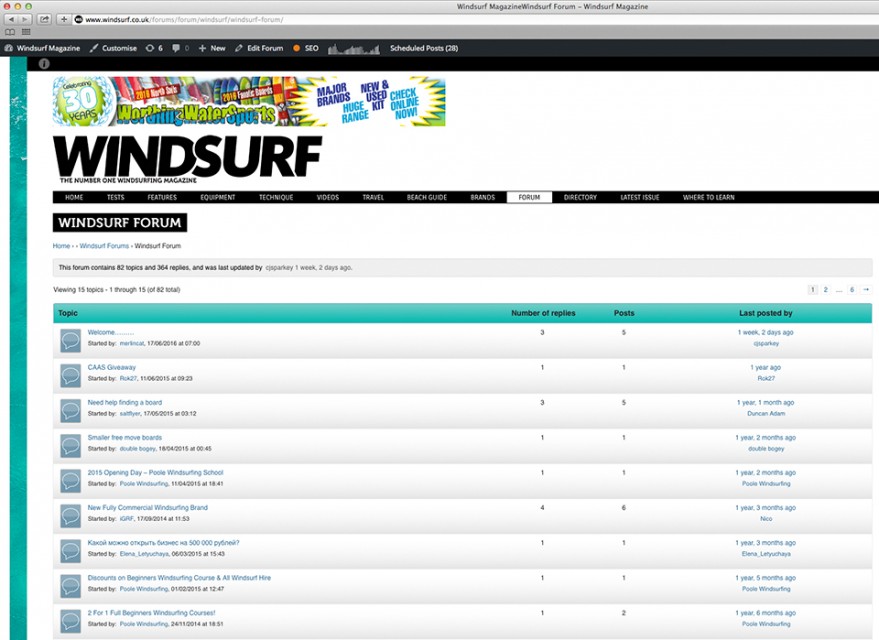Click the next page arrow in pagination
This screenshot has height=640, width=879.
(865, 289)
